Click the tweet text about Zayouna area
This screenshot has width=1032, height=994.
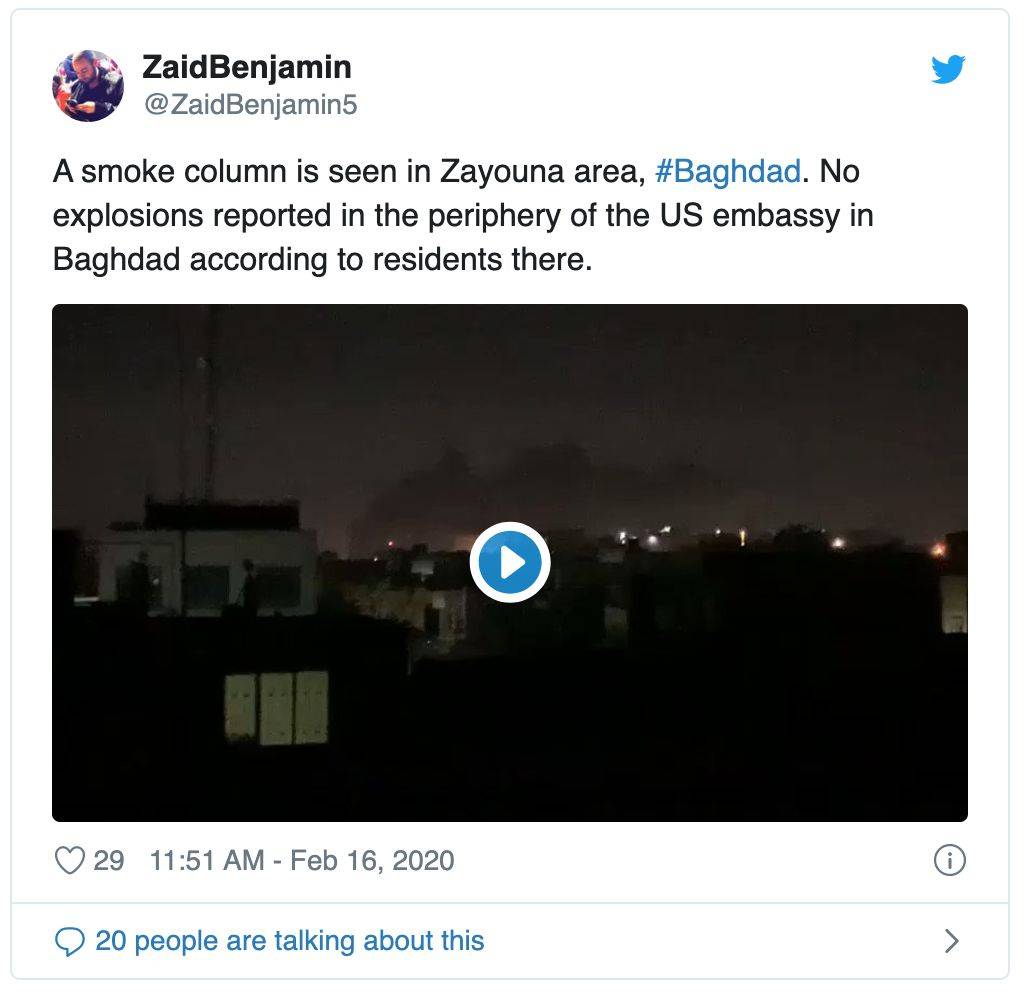[x=463, y=215]
